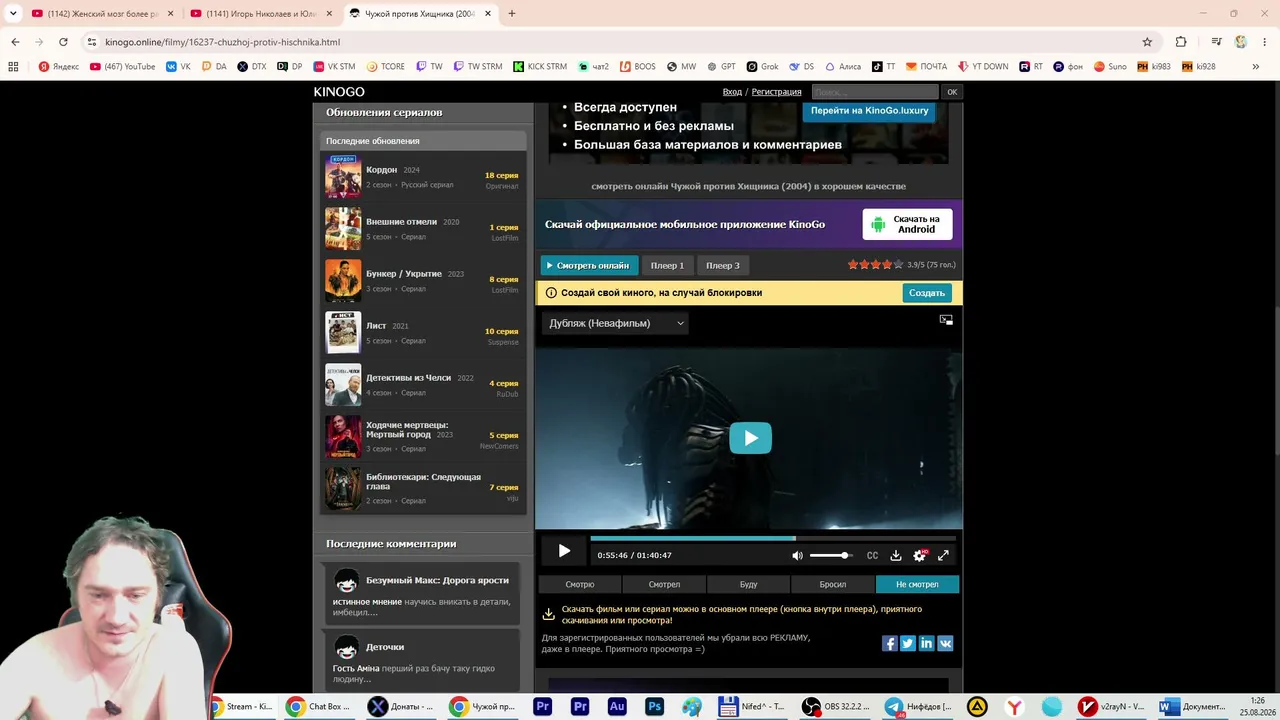Open the Лист series poster thumbnail
The height and width of the screenshot is (720, 1280).
click(343, 333)
